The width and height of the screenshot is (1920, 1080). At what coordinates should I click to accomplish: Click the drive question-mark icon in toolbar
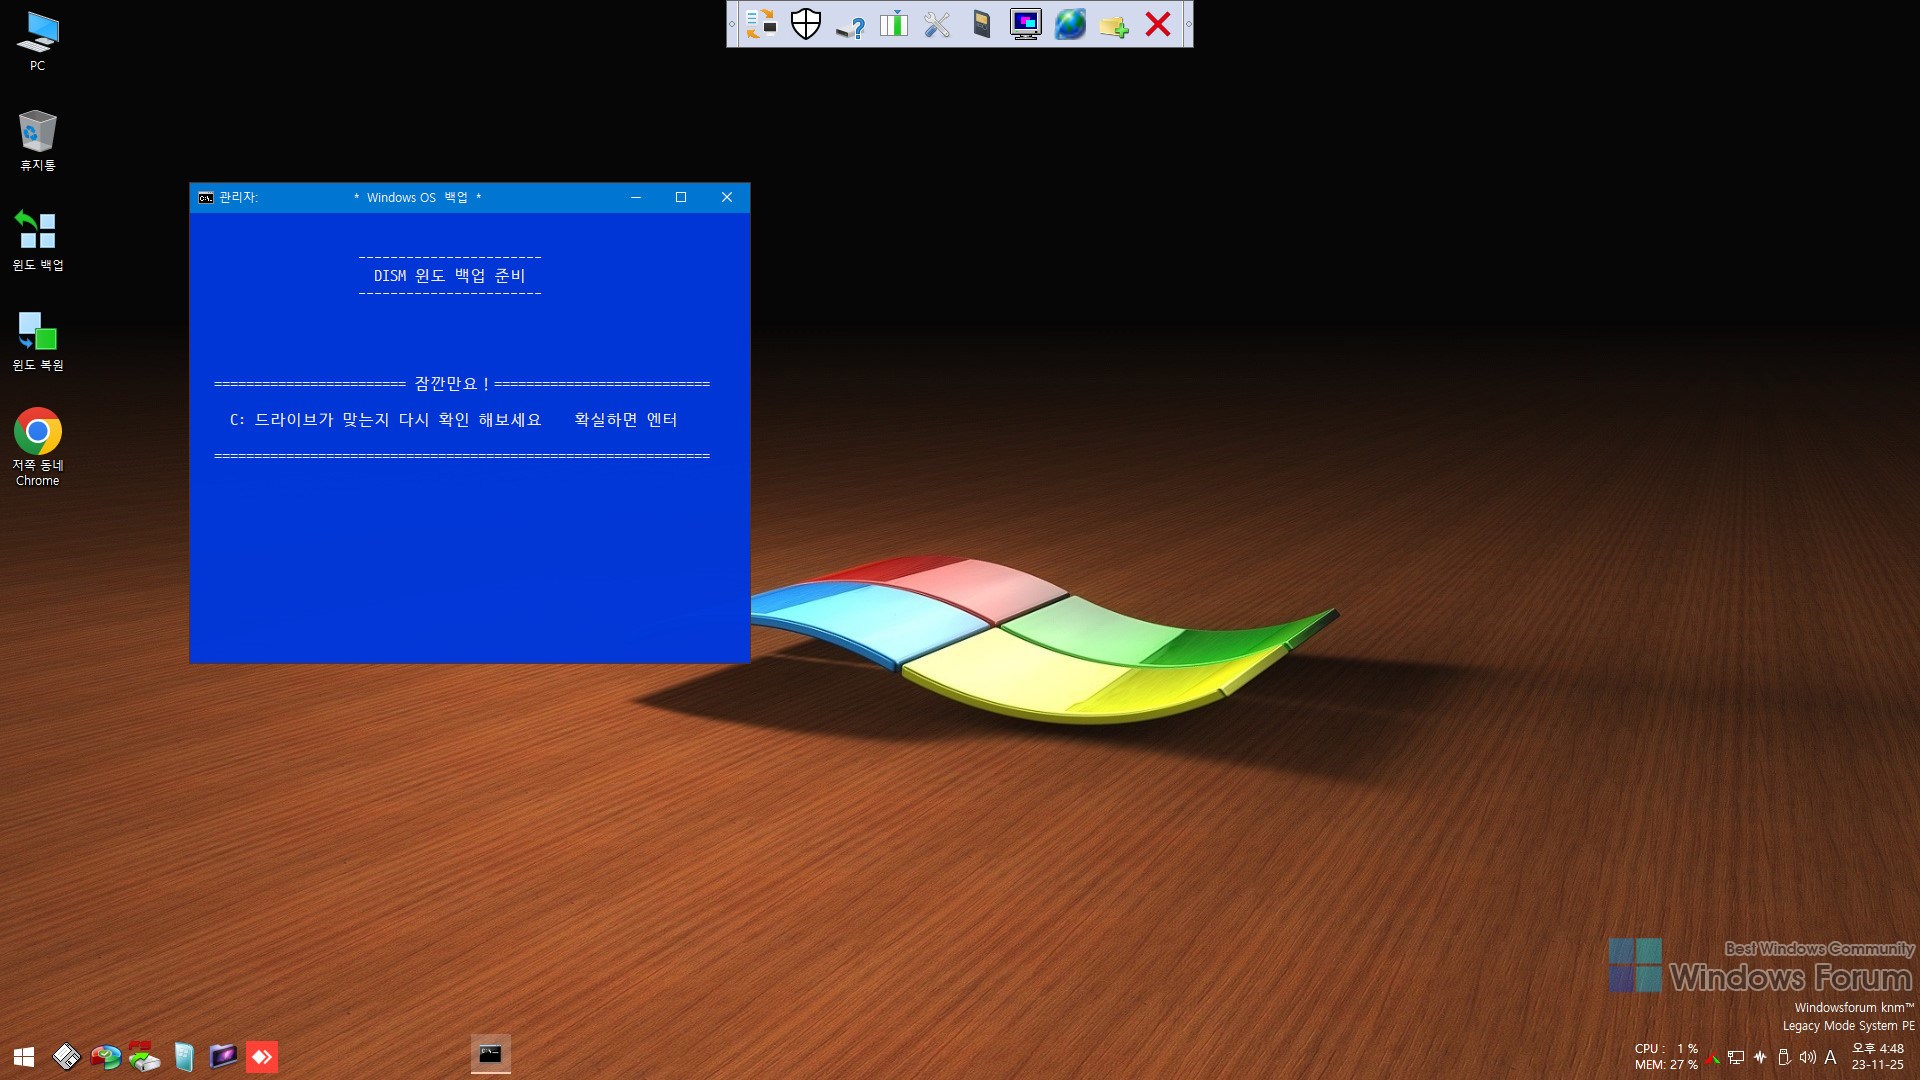pyautogui.click(x=850, y=24)
